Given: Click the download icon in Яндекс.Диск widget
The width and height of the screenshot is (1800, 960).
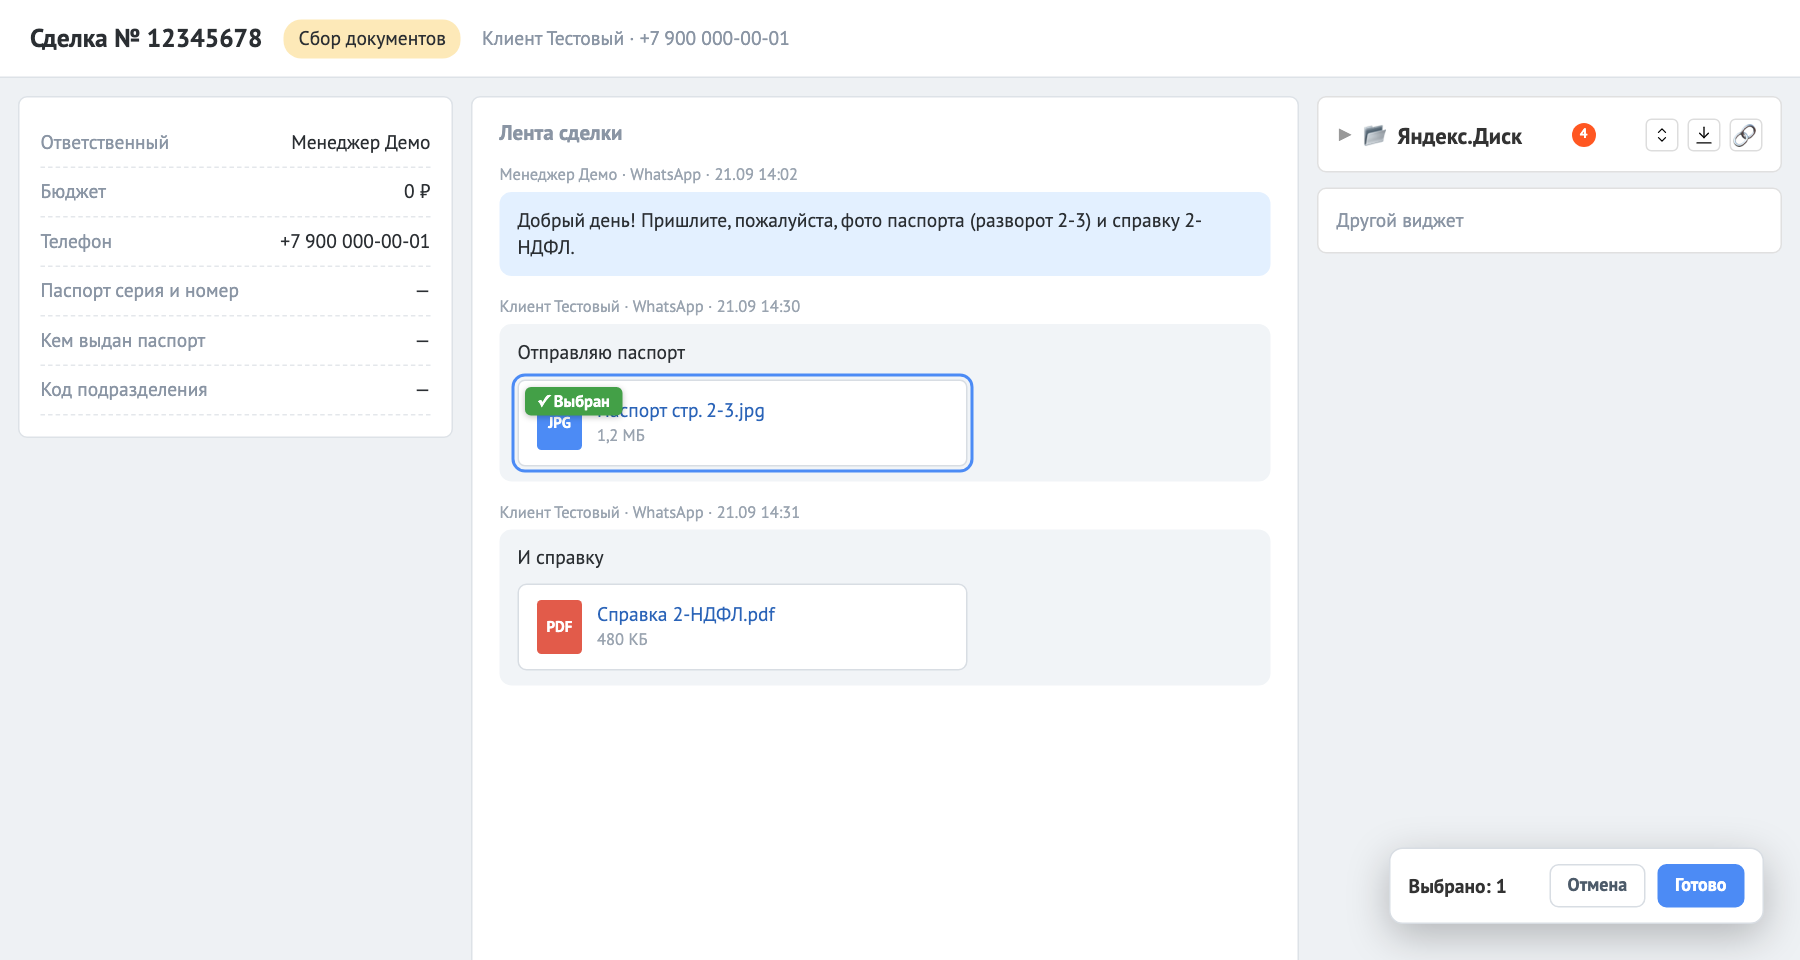Looking at the screenshot, I should click(x=1704, y=135).
